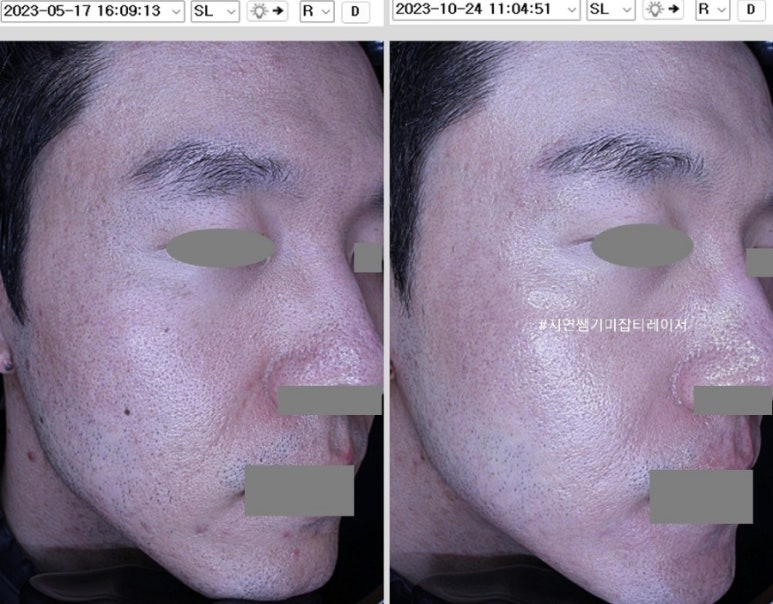Open the R side selector above the left photo
The image size is (773, 604).
[316, 11]
